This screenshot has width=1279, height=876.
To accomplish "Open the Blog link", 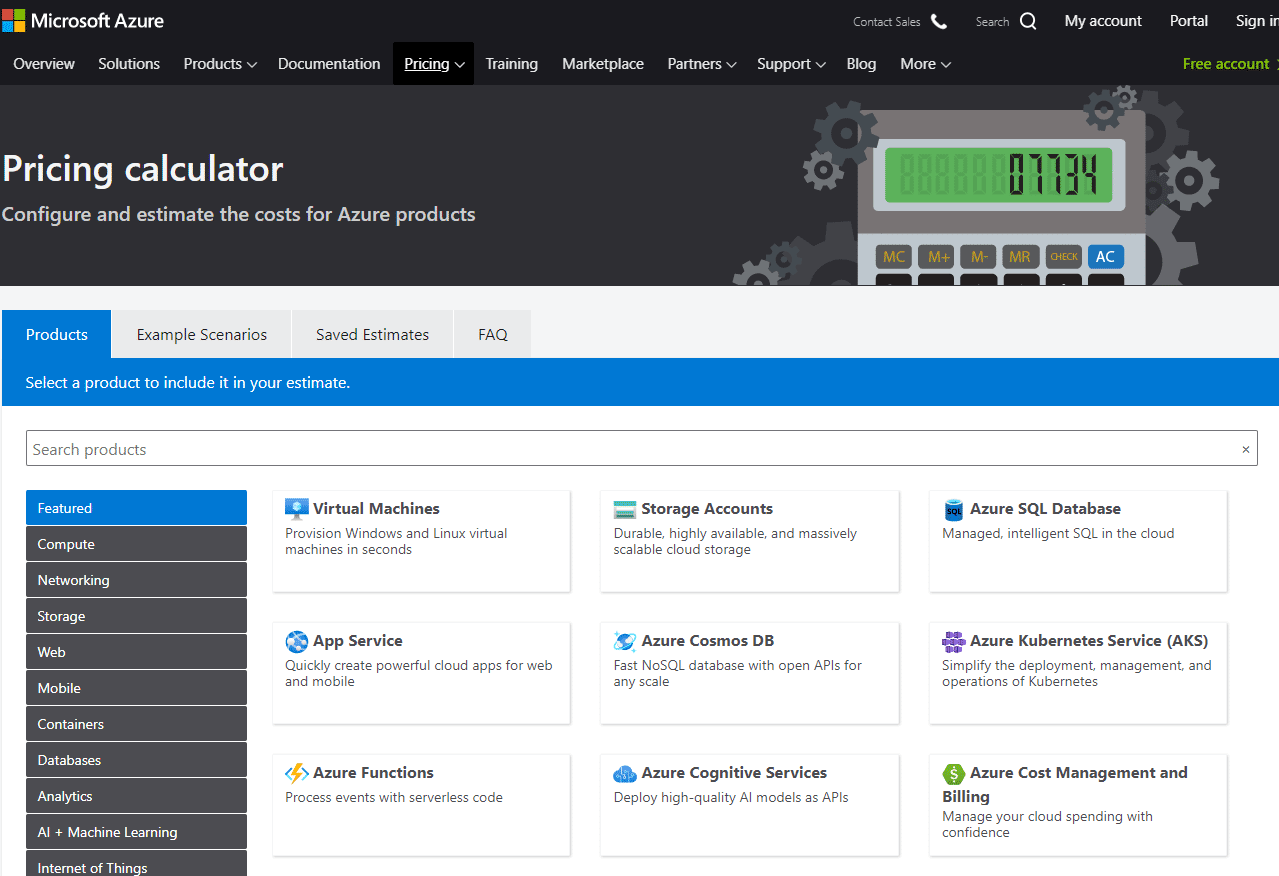I will pos(861,64).
